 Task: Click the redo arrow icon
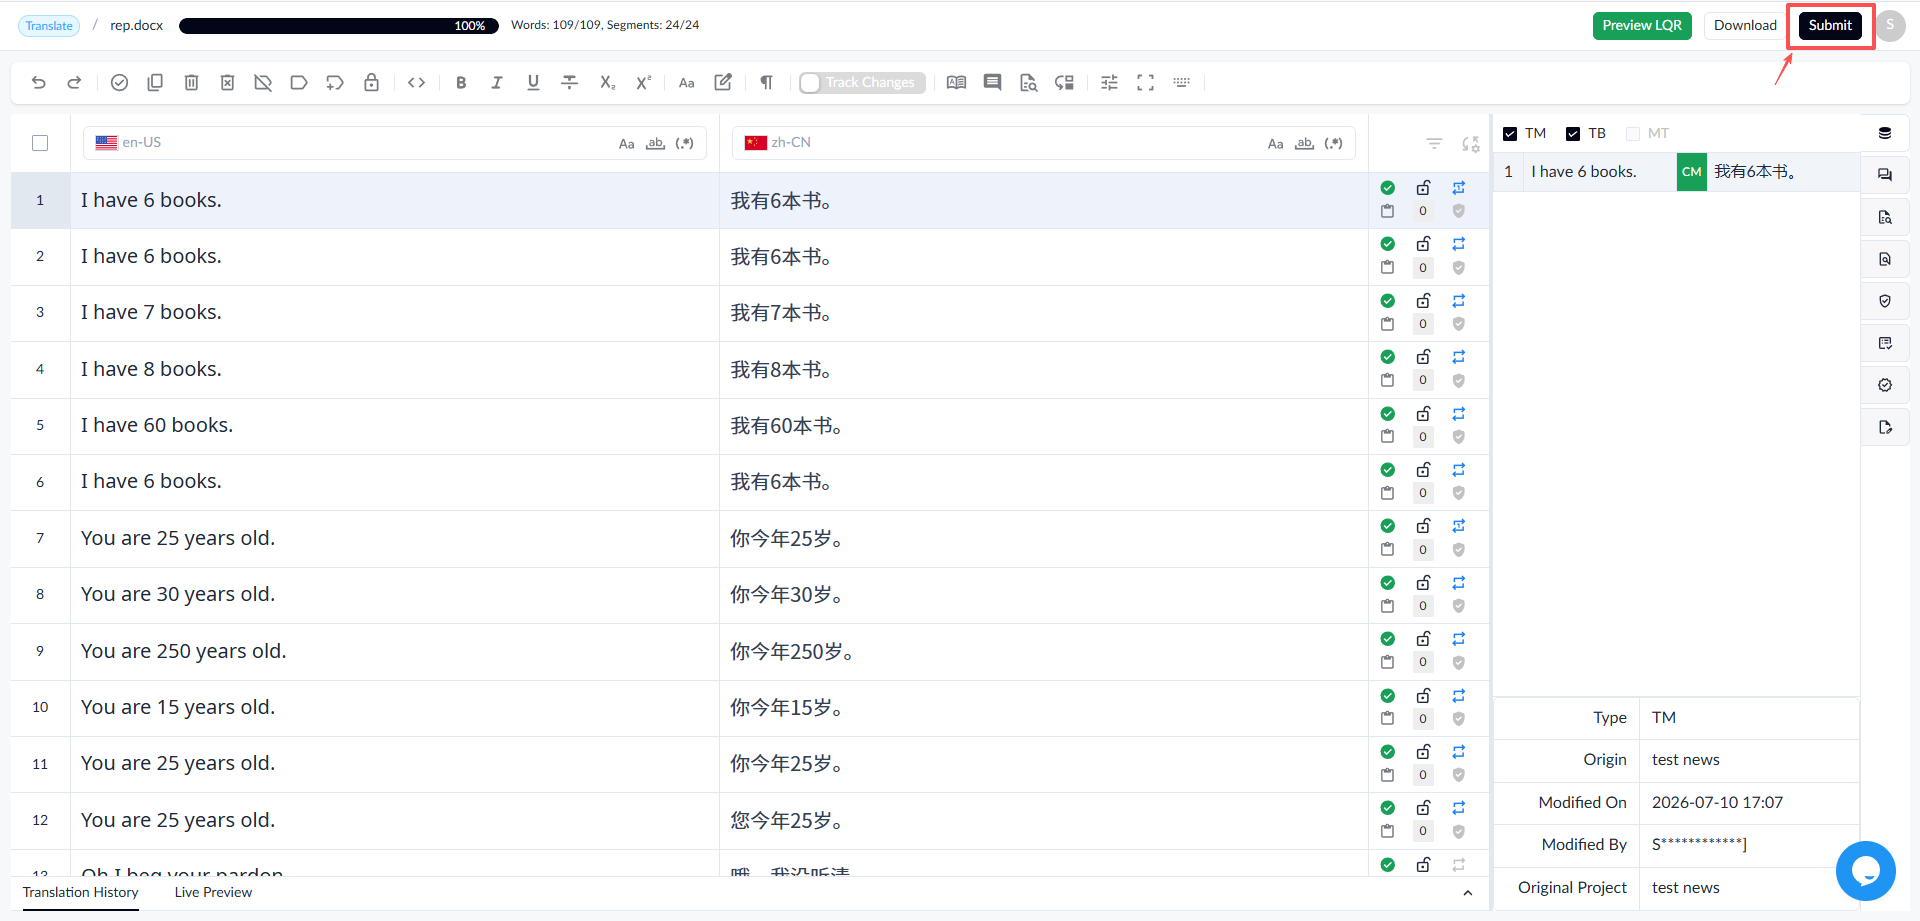pyautogui.click(x=74, y=83)
